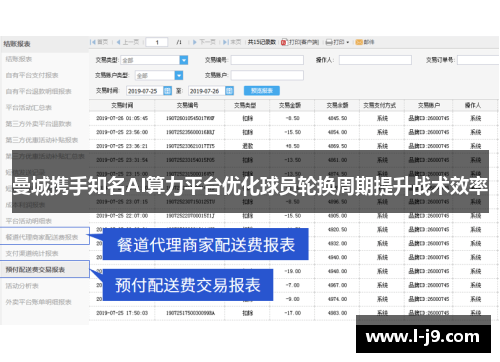Open 结账报表 item in sidebar list

pos(19,59)
